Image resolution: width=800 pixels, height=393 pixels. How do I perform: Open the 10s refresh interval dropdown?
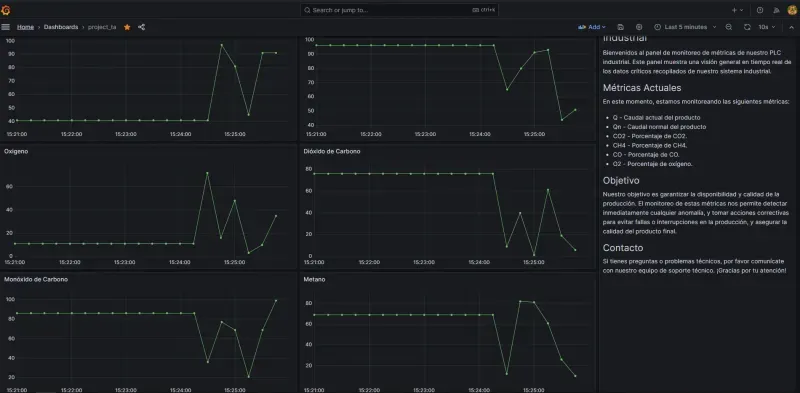767,27
